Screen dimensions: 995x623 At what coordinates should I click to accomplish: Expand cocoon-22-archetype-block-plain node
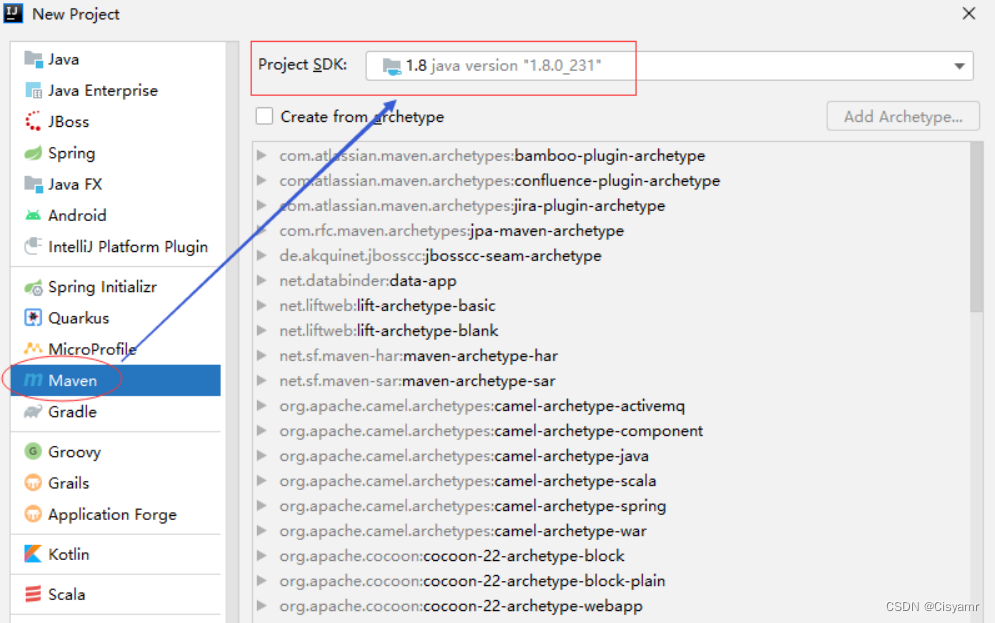click(x=261, y=581)
